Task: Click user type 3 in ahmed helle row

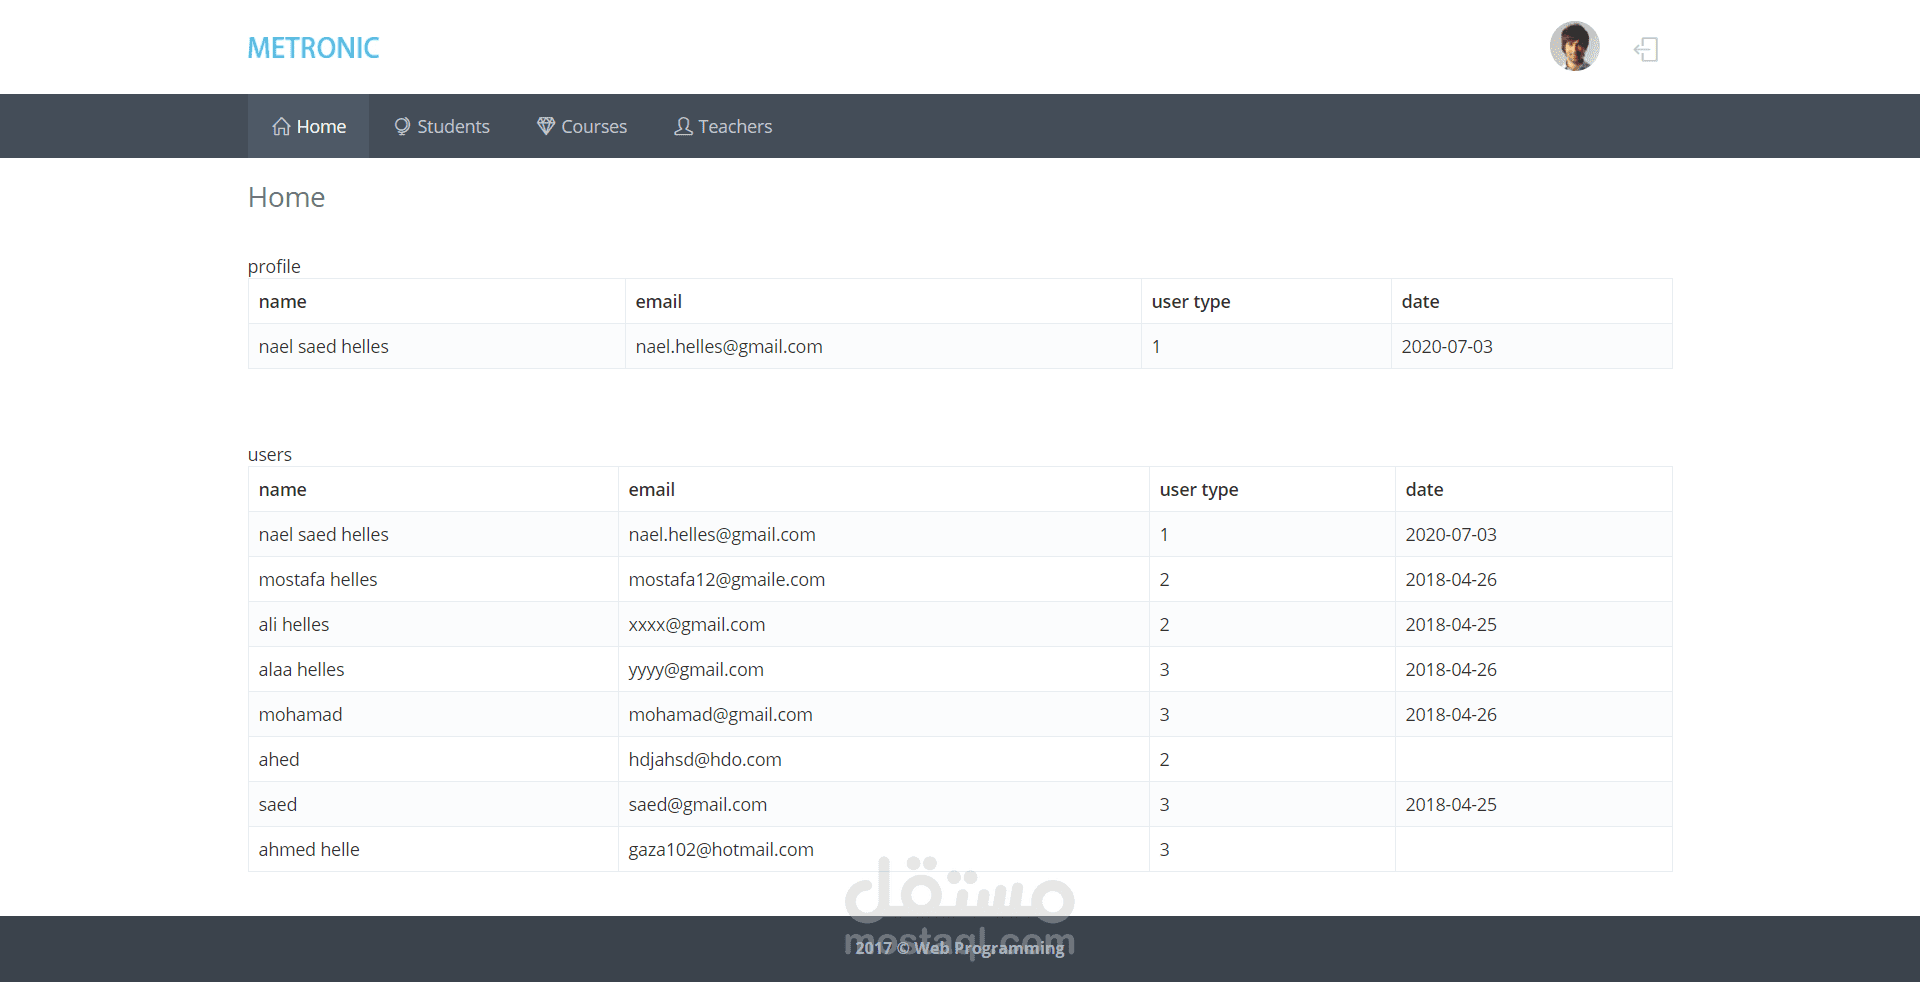Action: [x=1164, y=850]
